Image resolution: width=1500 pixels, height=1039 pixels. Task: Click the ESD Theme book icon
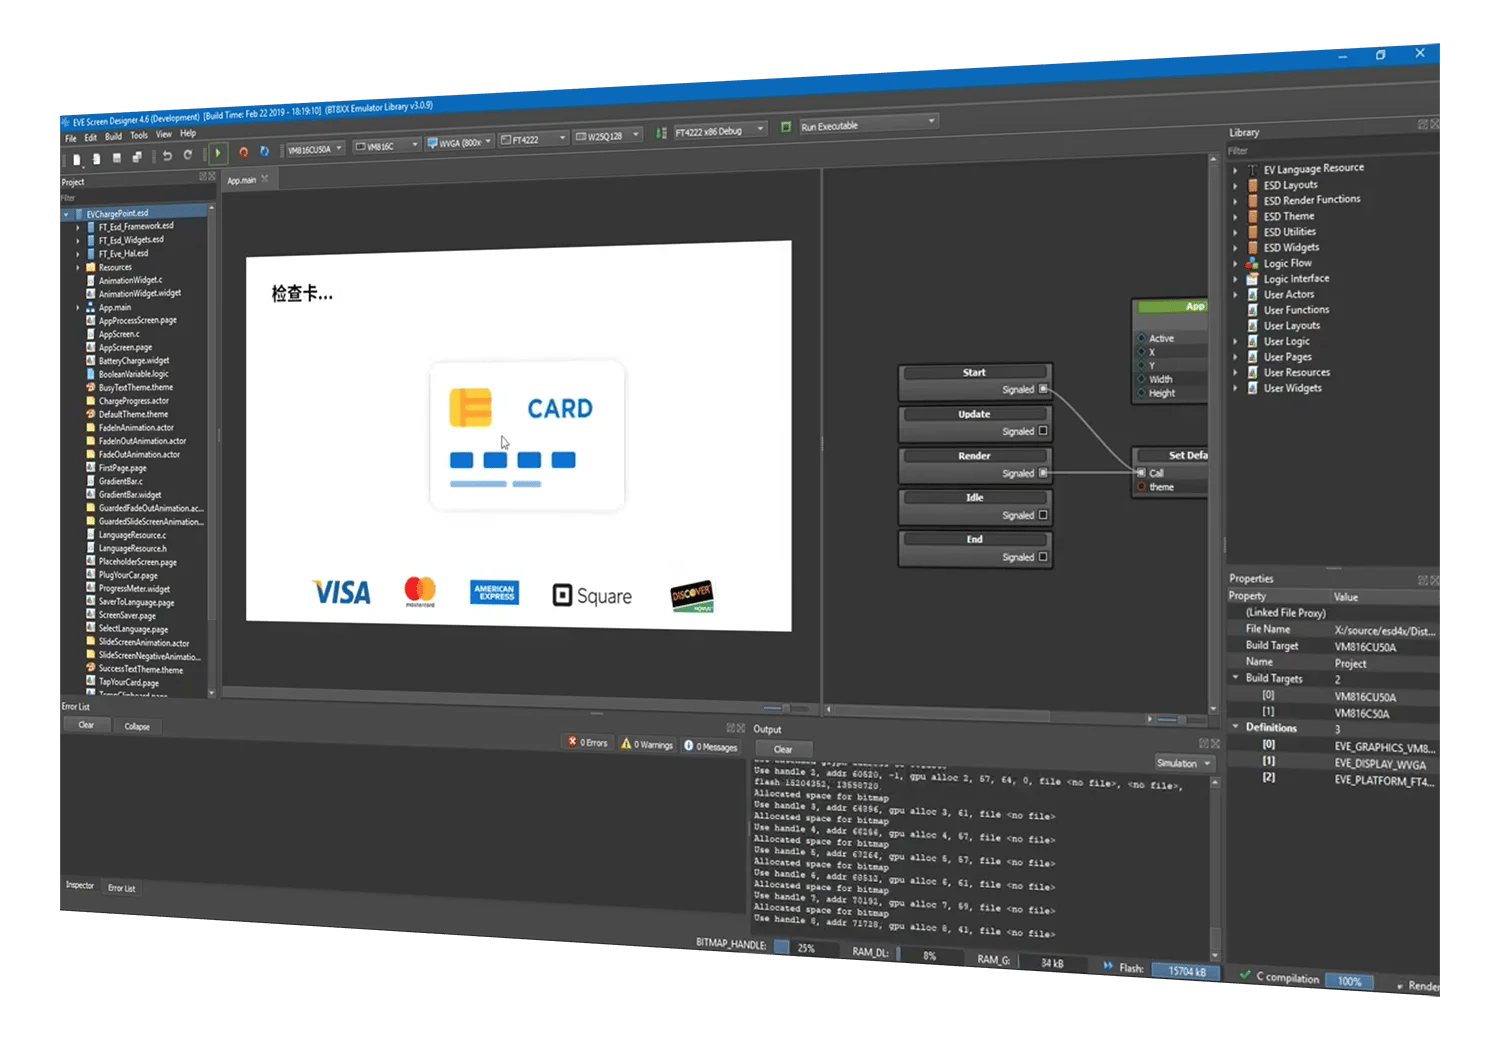[1252, 216]
